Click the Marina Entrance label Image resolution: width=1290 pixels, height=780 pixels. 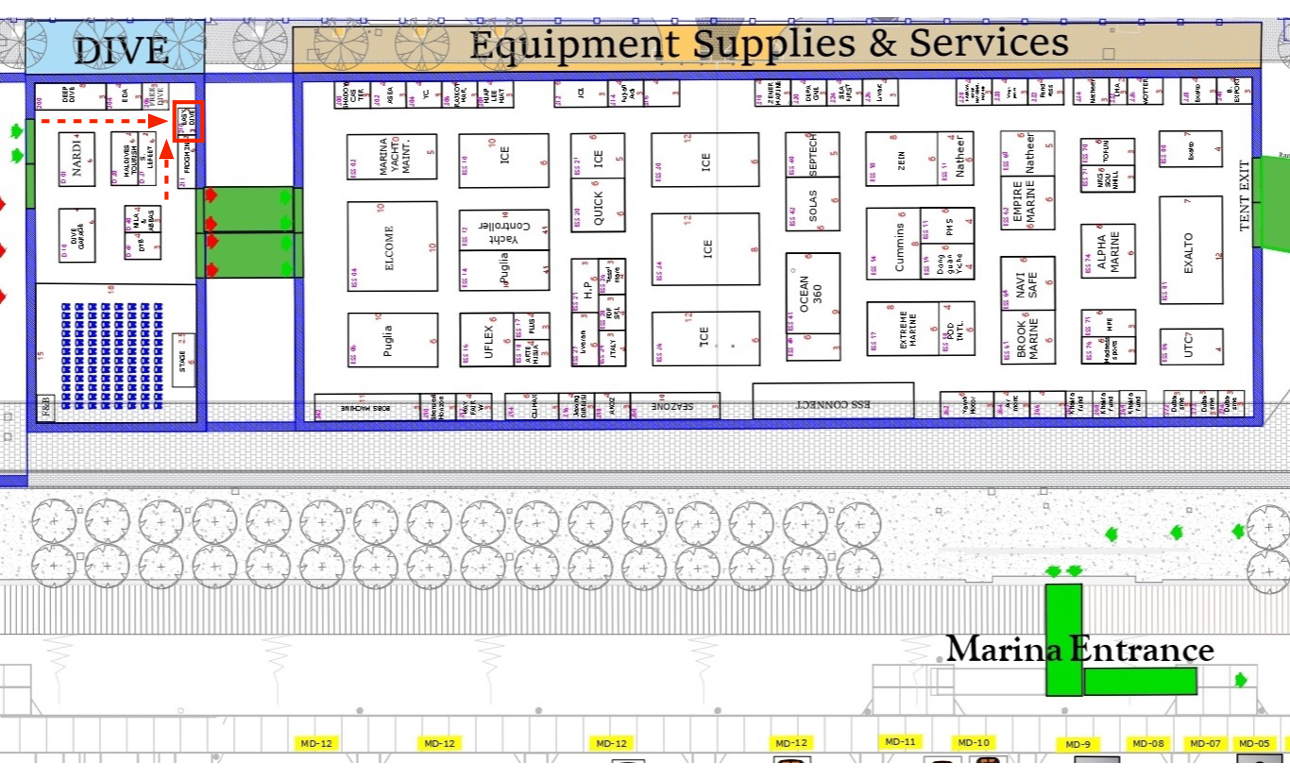point(1080,650)
